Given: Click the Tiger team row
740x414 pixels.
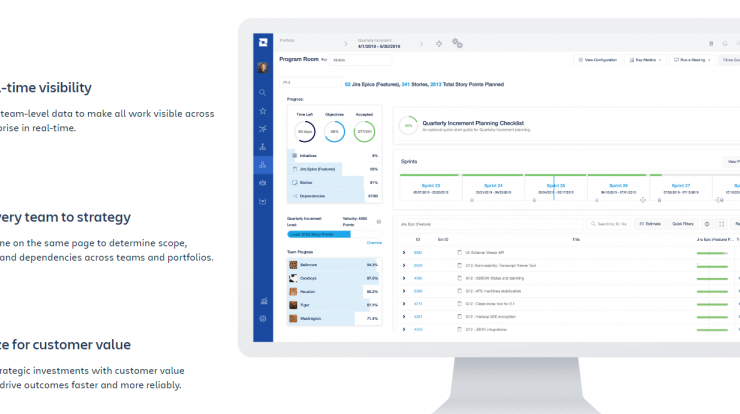Looking at the screenshot, I should coord(334,305).
